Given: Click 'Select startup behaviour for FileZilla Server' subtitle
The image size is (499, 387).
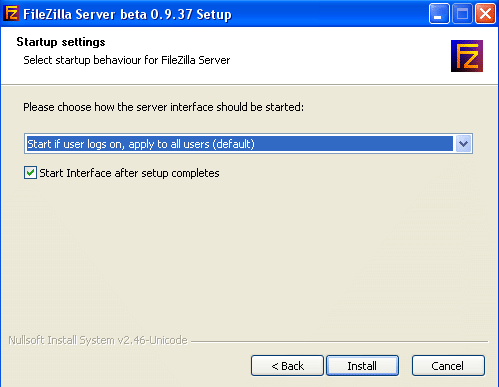Looking at the screenshot, I should click(x=127, y=60).
